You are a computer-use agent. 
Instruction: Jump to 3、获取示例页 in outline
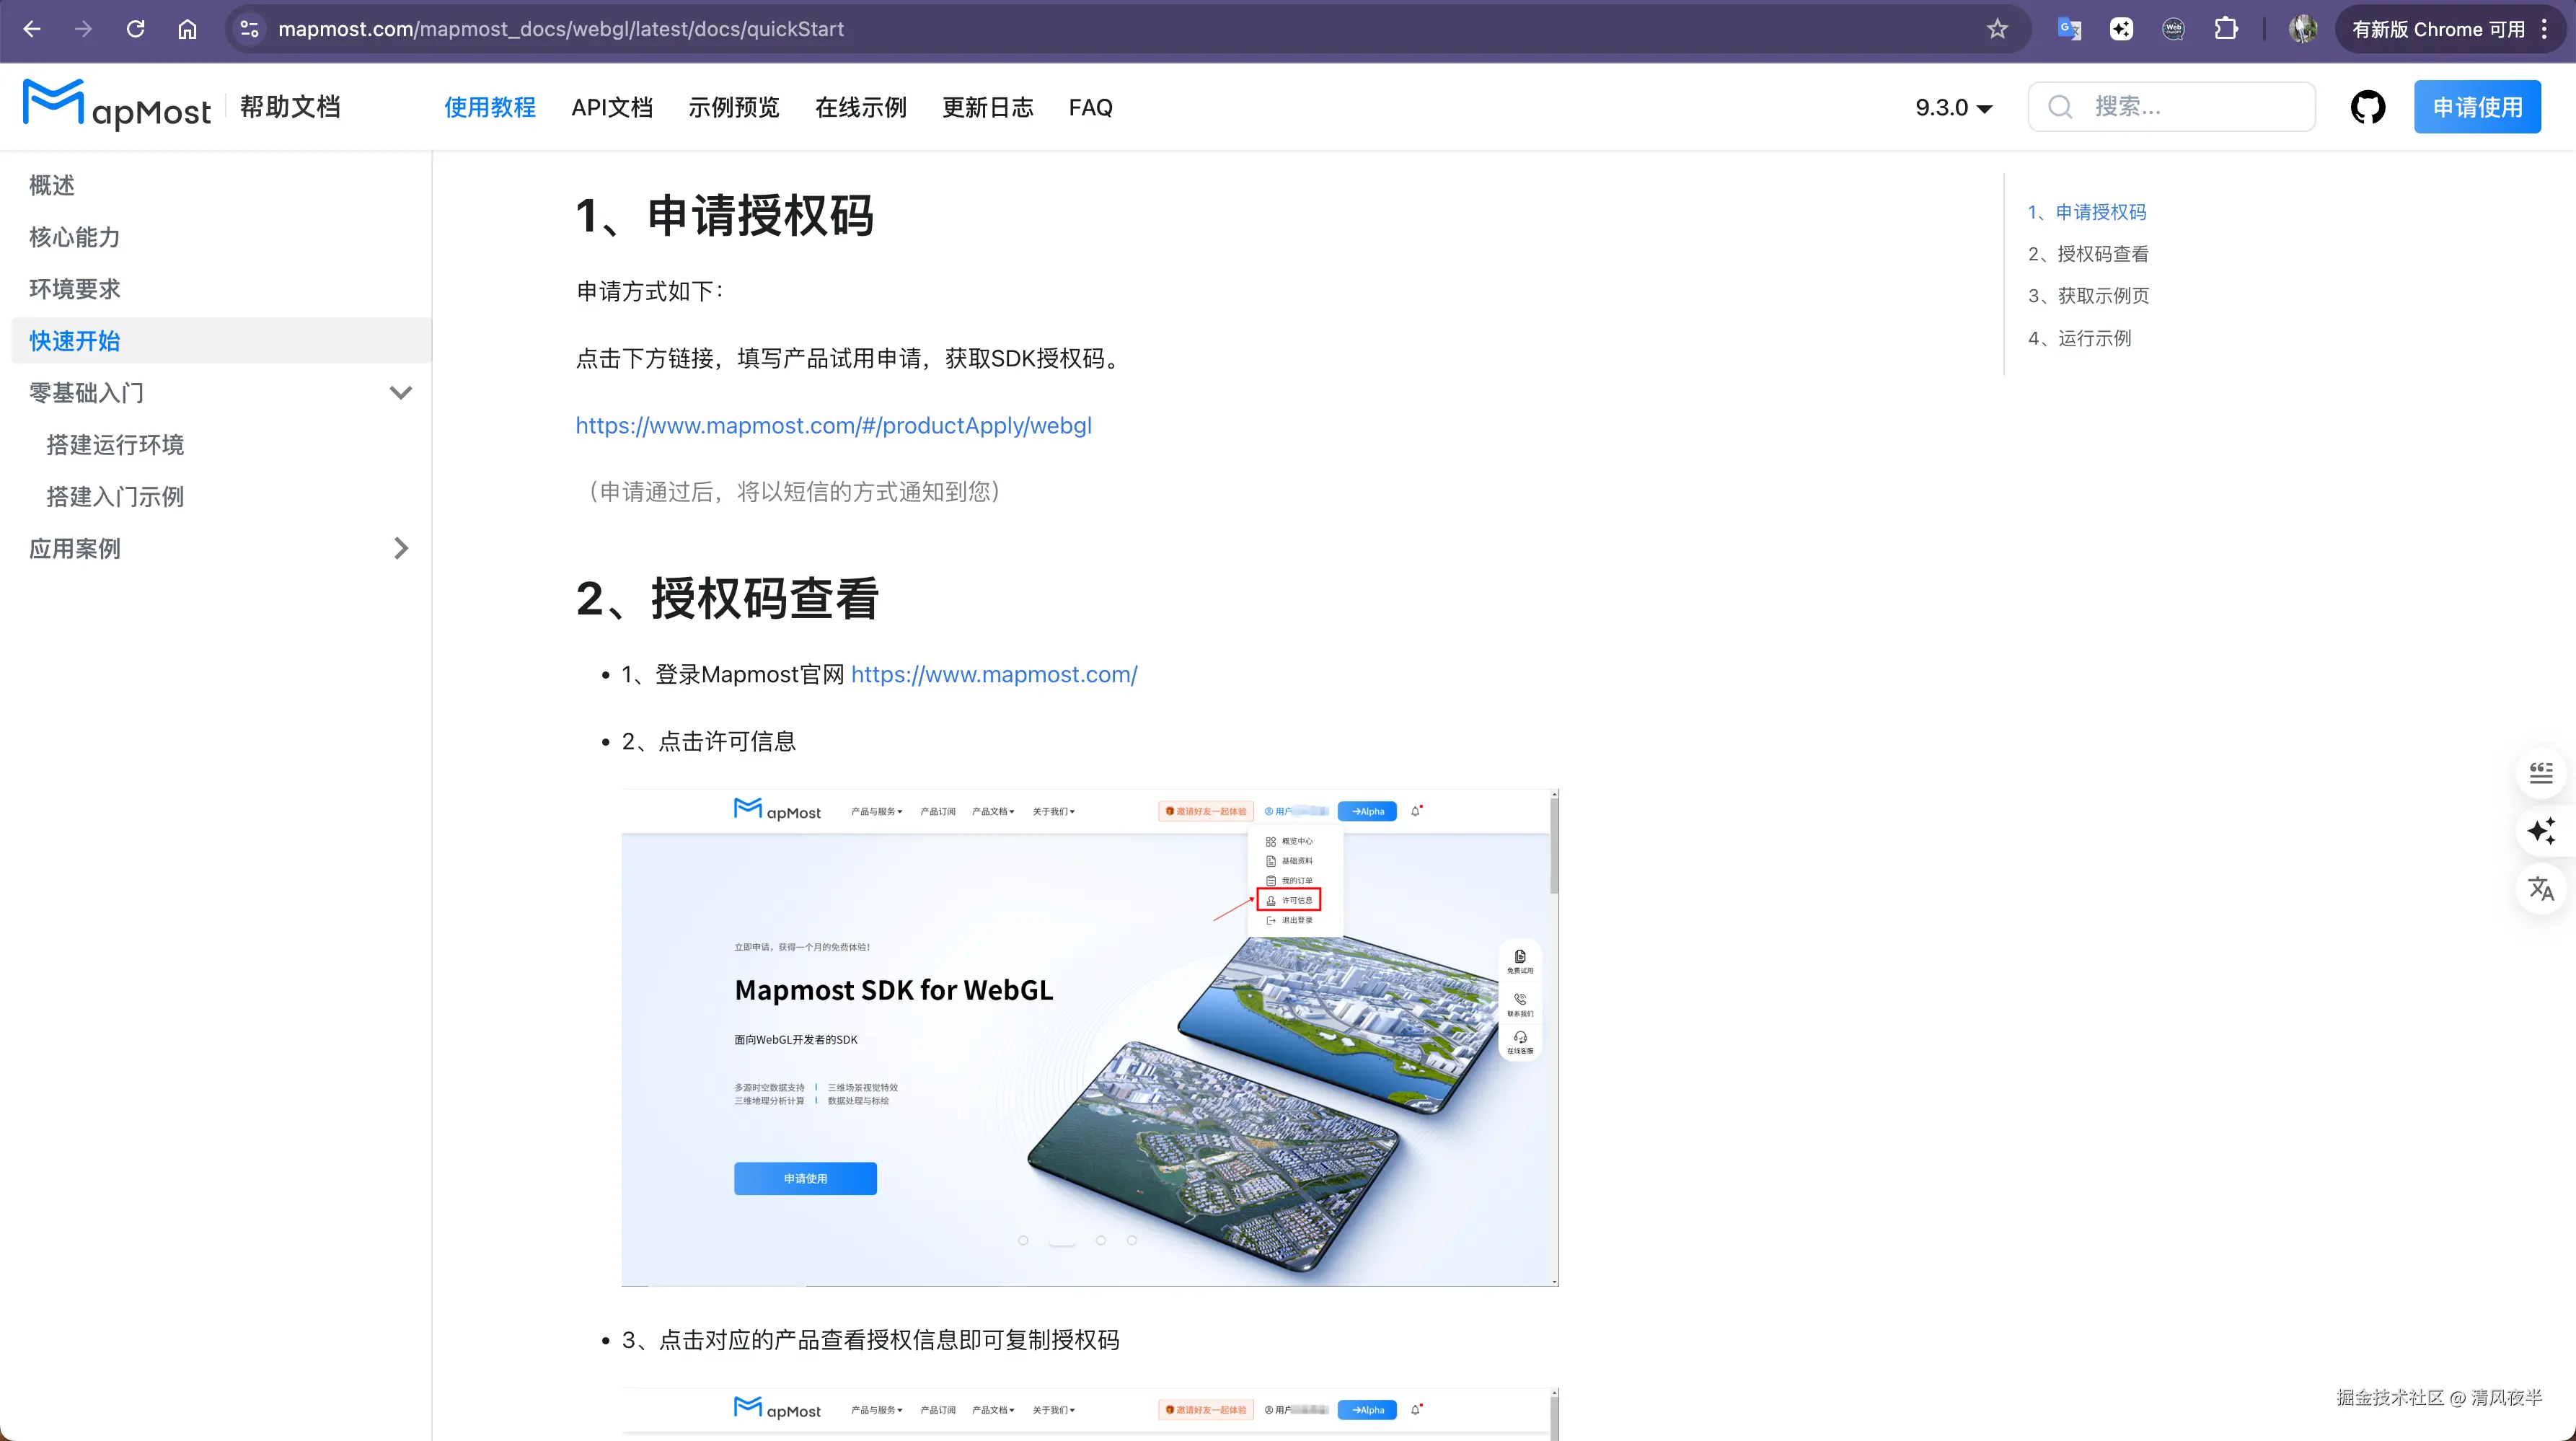tap(2088, 296)
